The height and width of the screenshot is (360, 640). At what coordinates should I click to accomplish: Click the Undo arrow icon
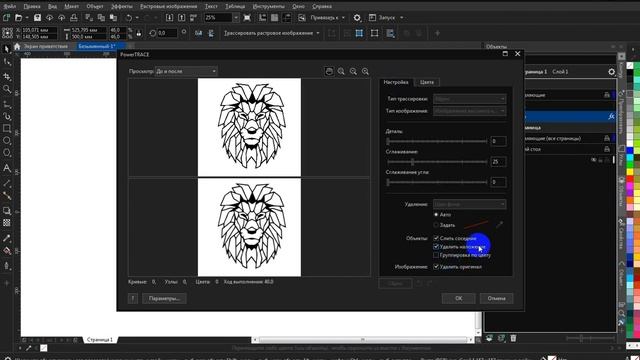[129, 18]
